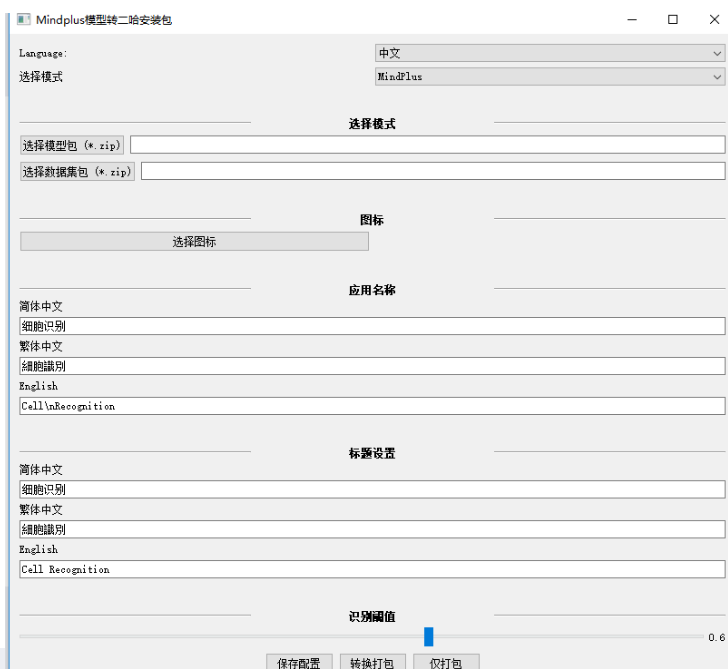Click the app name 繁体中文 field with 細胞識別
Viewport: 728px width, 669px height.
tap(372, 366)
